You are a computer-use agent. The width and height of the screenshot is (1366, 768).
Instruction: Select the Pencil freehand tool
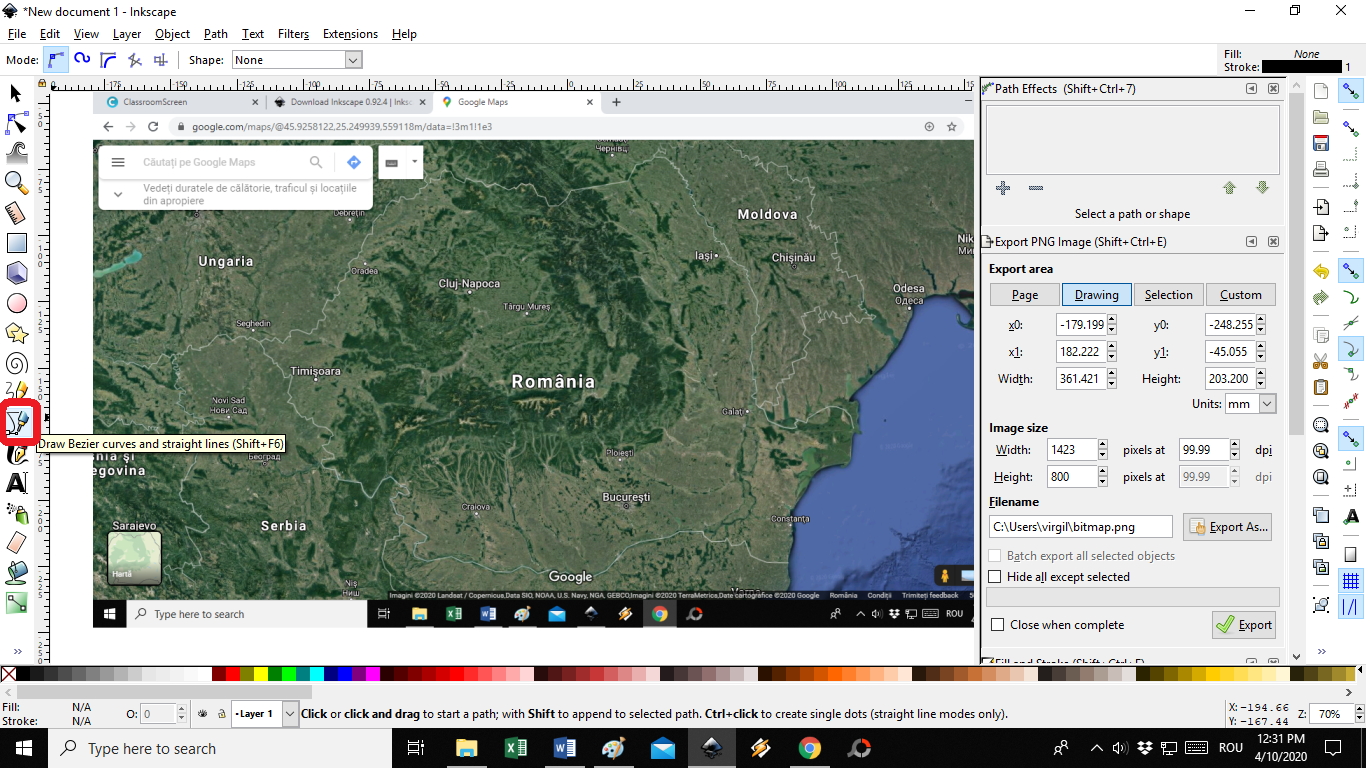click(16, 391)
